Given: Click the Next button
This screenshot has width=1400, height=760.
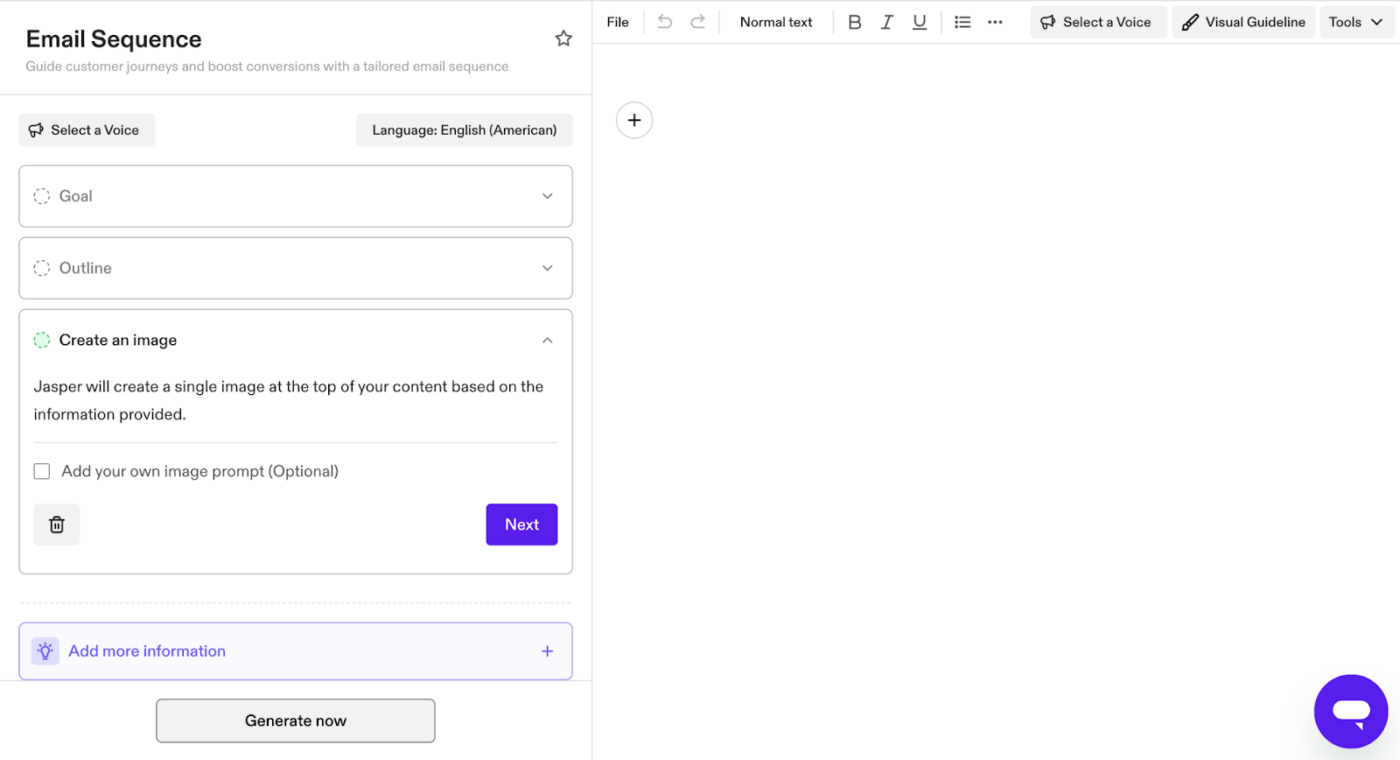Looking at the screenshot, I should point(522,524).
